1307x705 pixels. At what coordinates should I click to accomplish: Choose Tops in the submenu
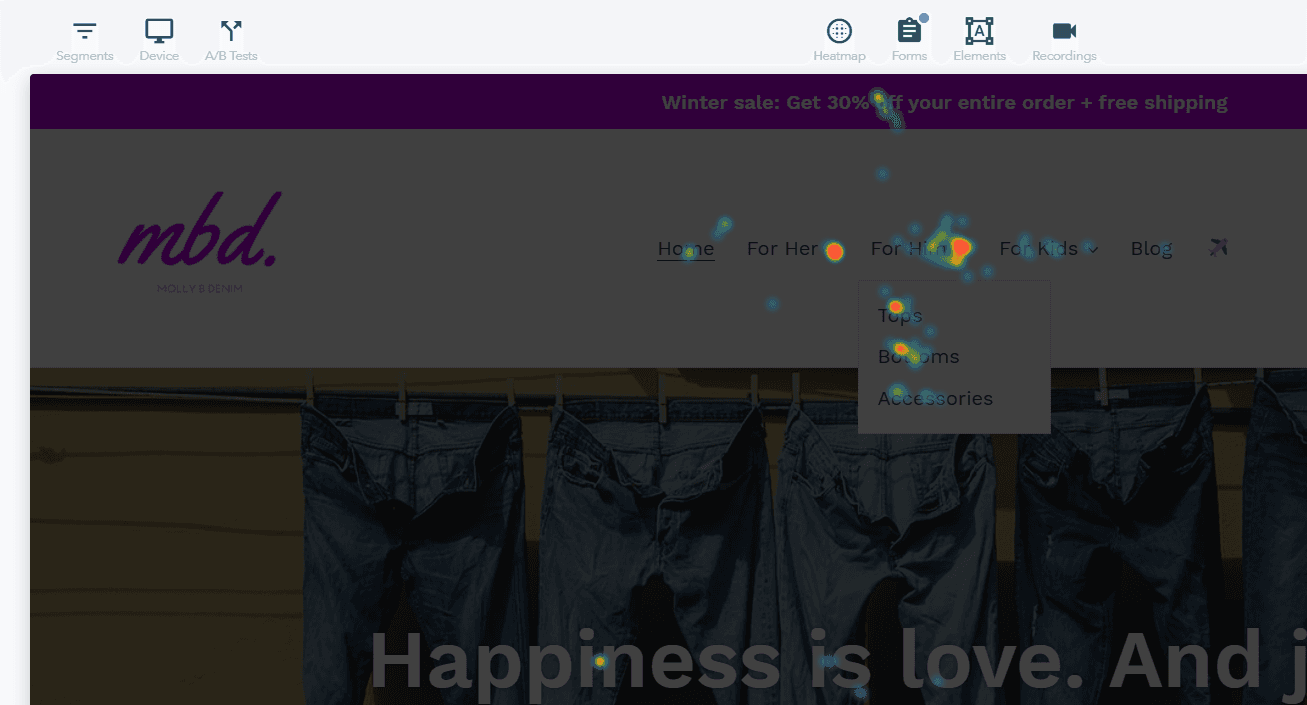[x=900, y=316]
